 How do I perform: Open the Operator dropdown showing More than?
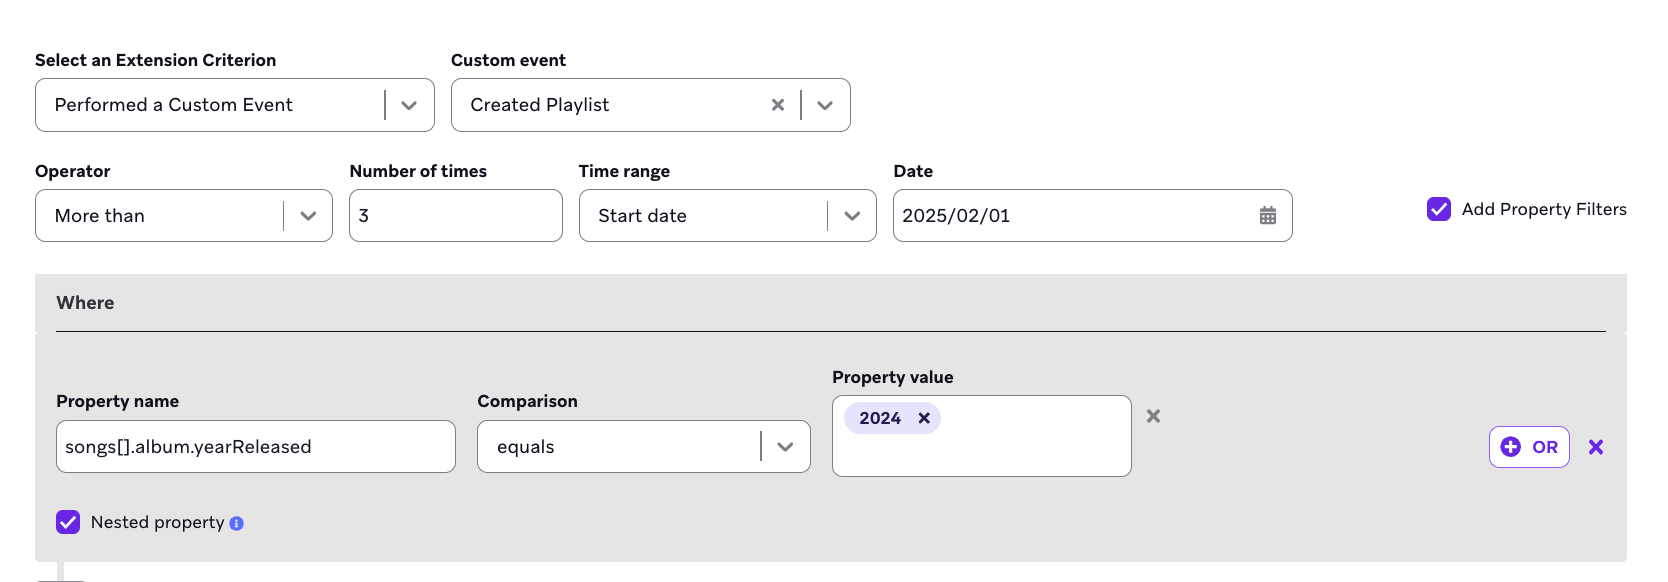point(308,216)
